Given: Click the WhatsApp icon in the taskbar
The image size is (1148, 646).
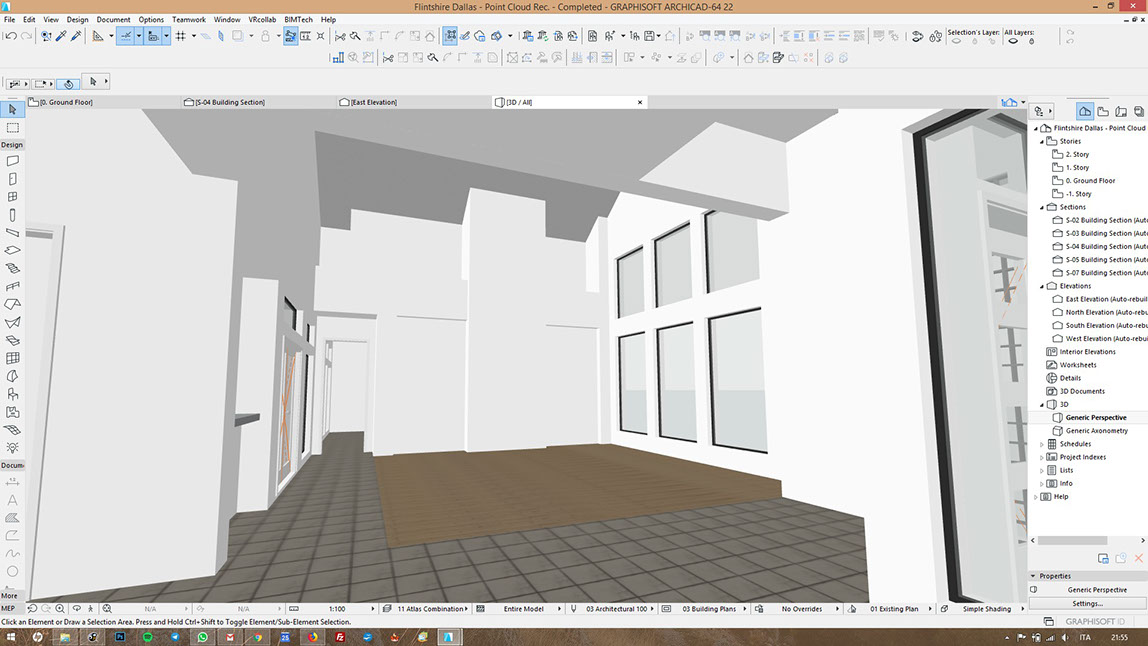Looking at the screenshot, I should pos(203,636).
